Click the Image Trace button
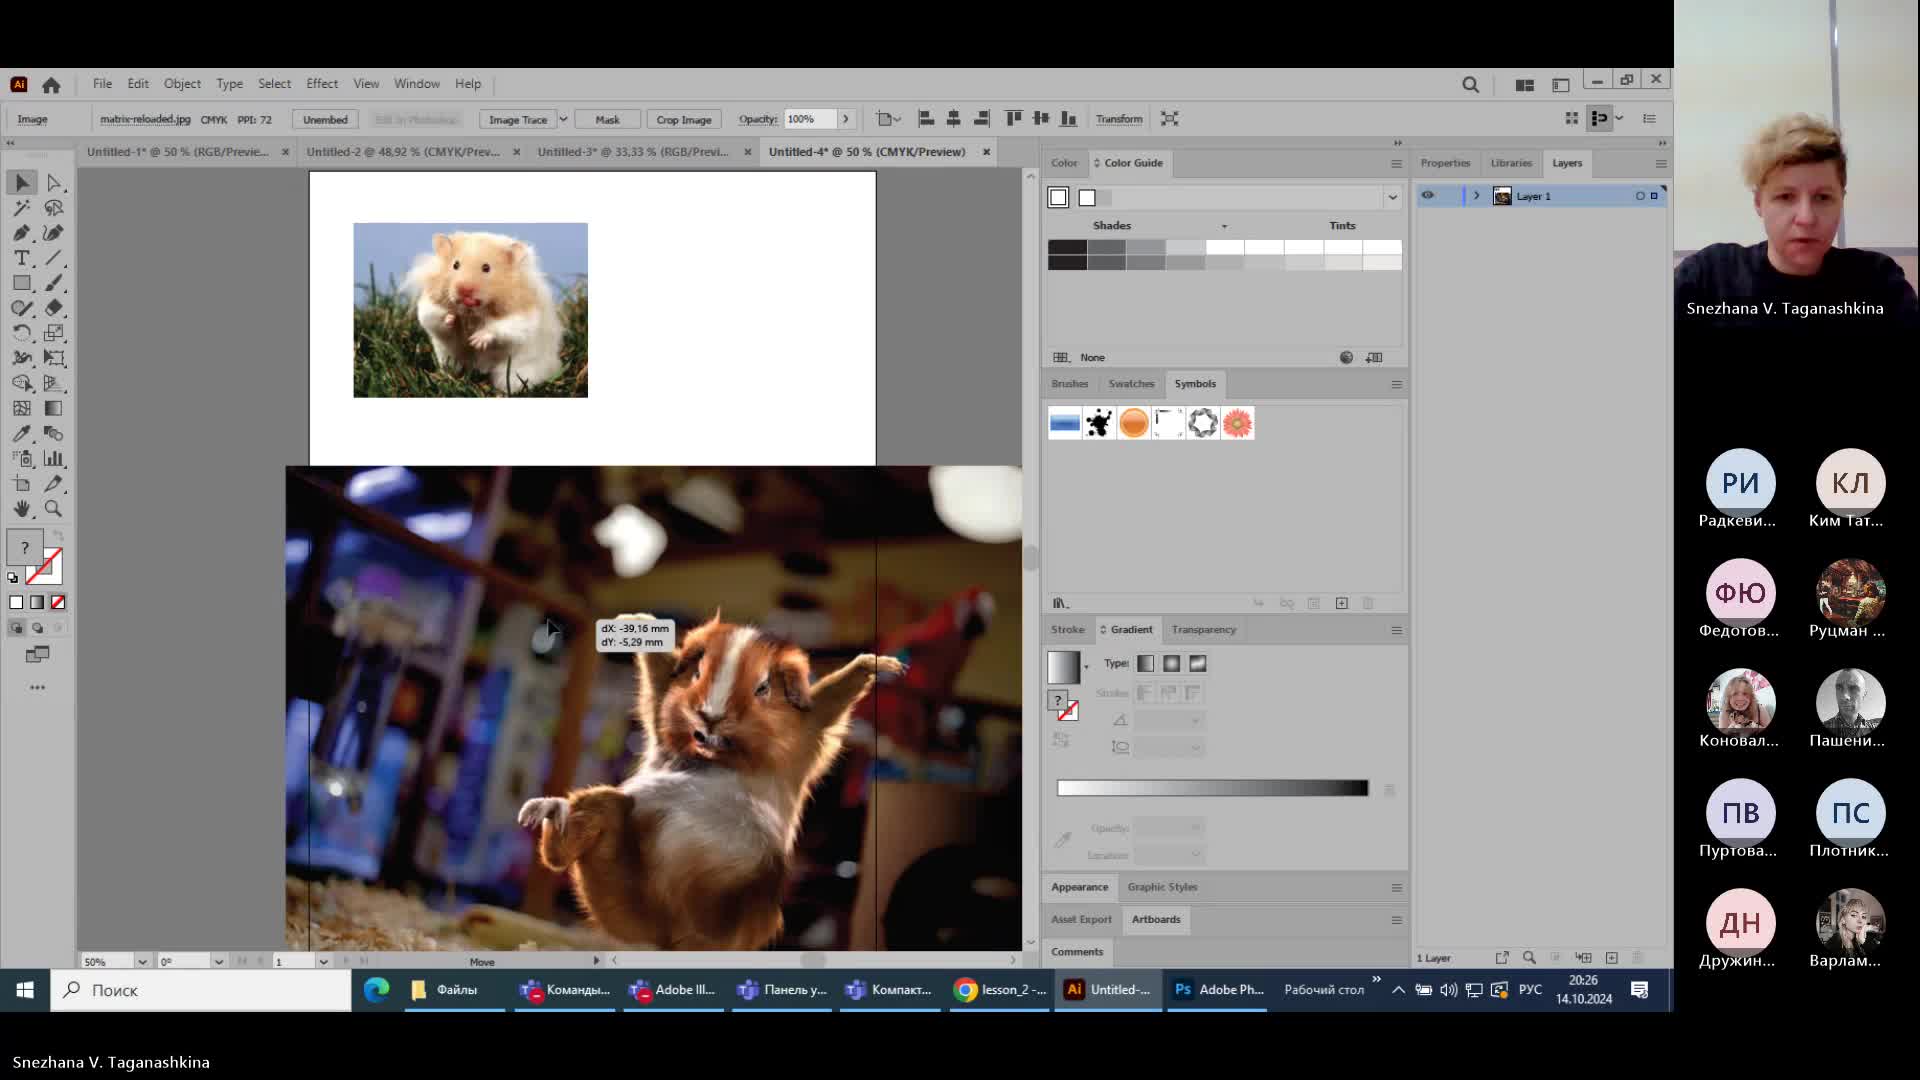The height and width of the screenshot is (1080, 1920). [518, 119]
